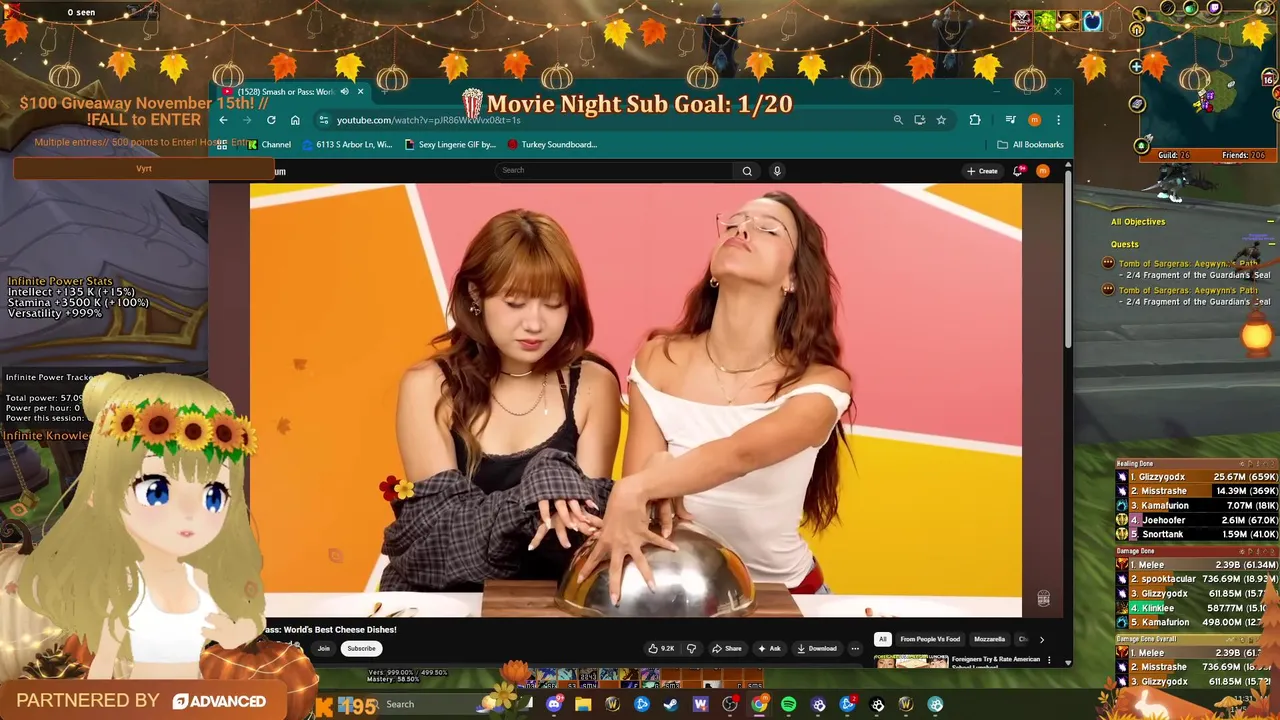Click the zoom magnifier in address bar
Screen dimensions: 1280x720
coord(898,120)
